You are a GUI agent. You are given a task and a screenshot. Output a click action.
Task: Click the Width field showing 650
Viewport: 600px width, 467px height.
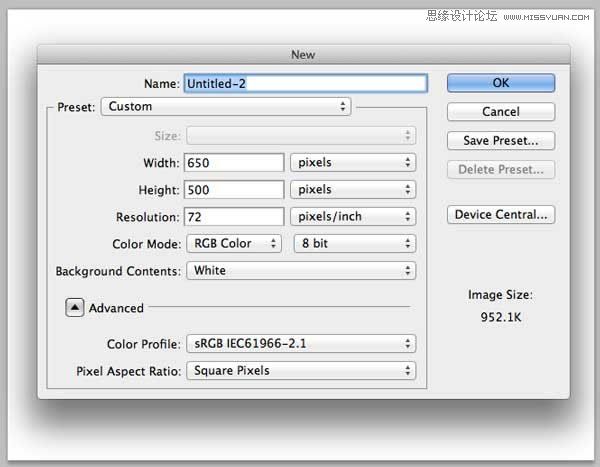234,162
